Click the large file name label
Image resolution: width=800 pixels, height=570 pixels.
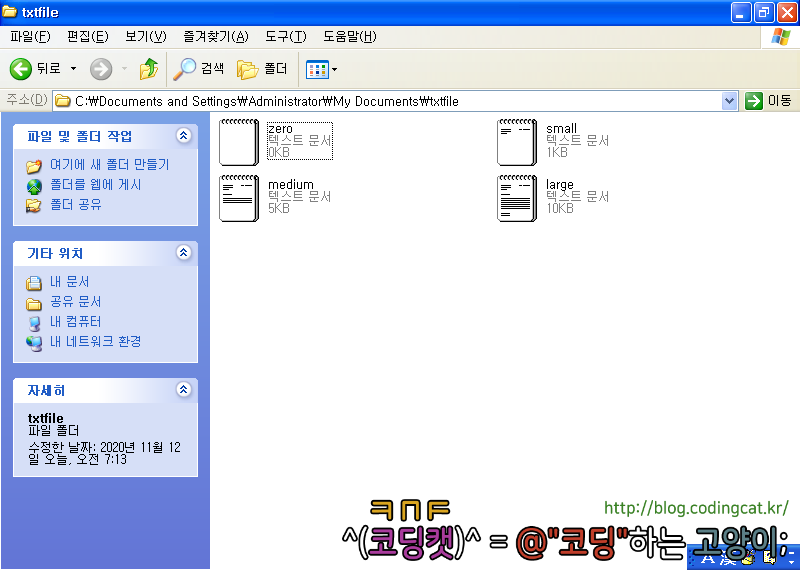click(560, 185)
